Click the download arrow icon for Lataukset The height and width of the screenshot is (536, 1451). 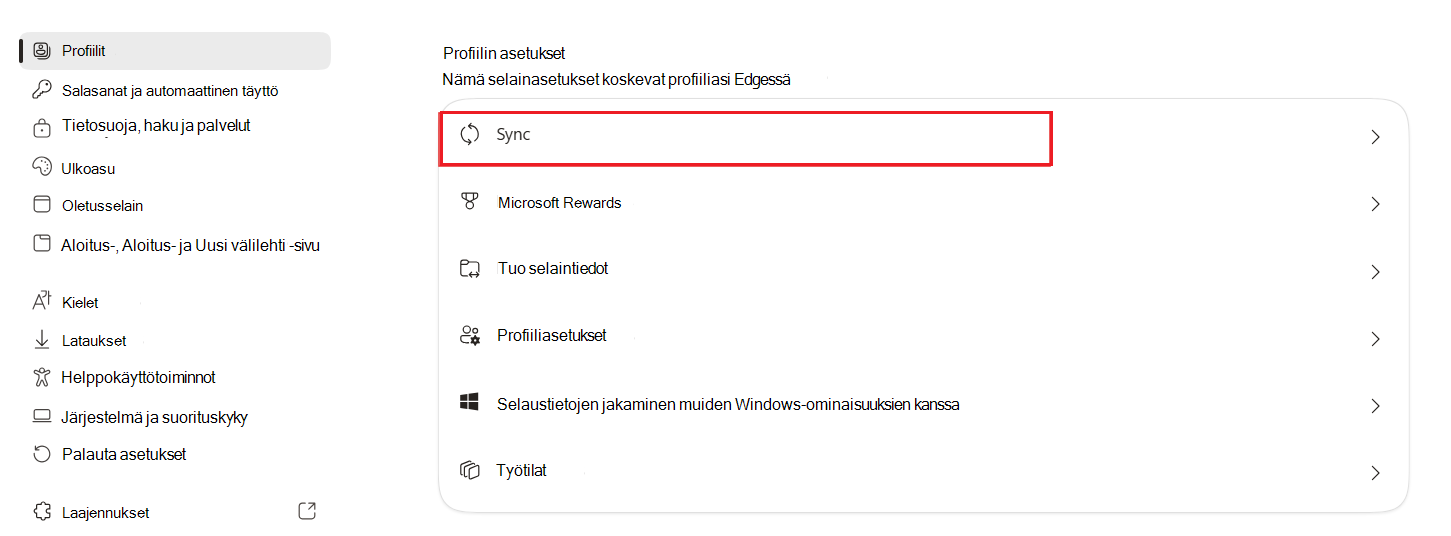click(x=42, y=340)
